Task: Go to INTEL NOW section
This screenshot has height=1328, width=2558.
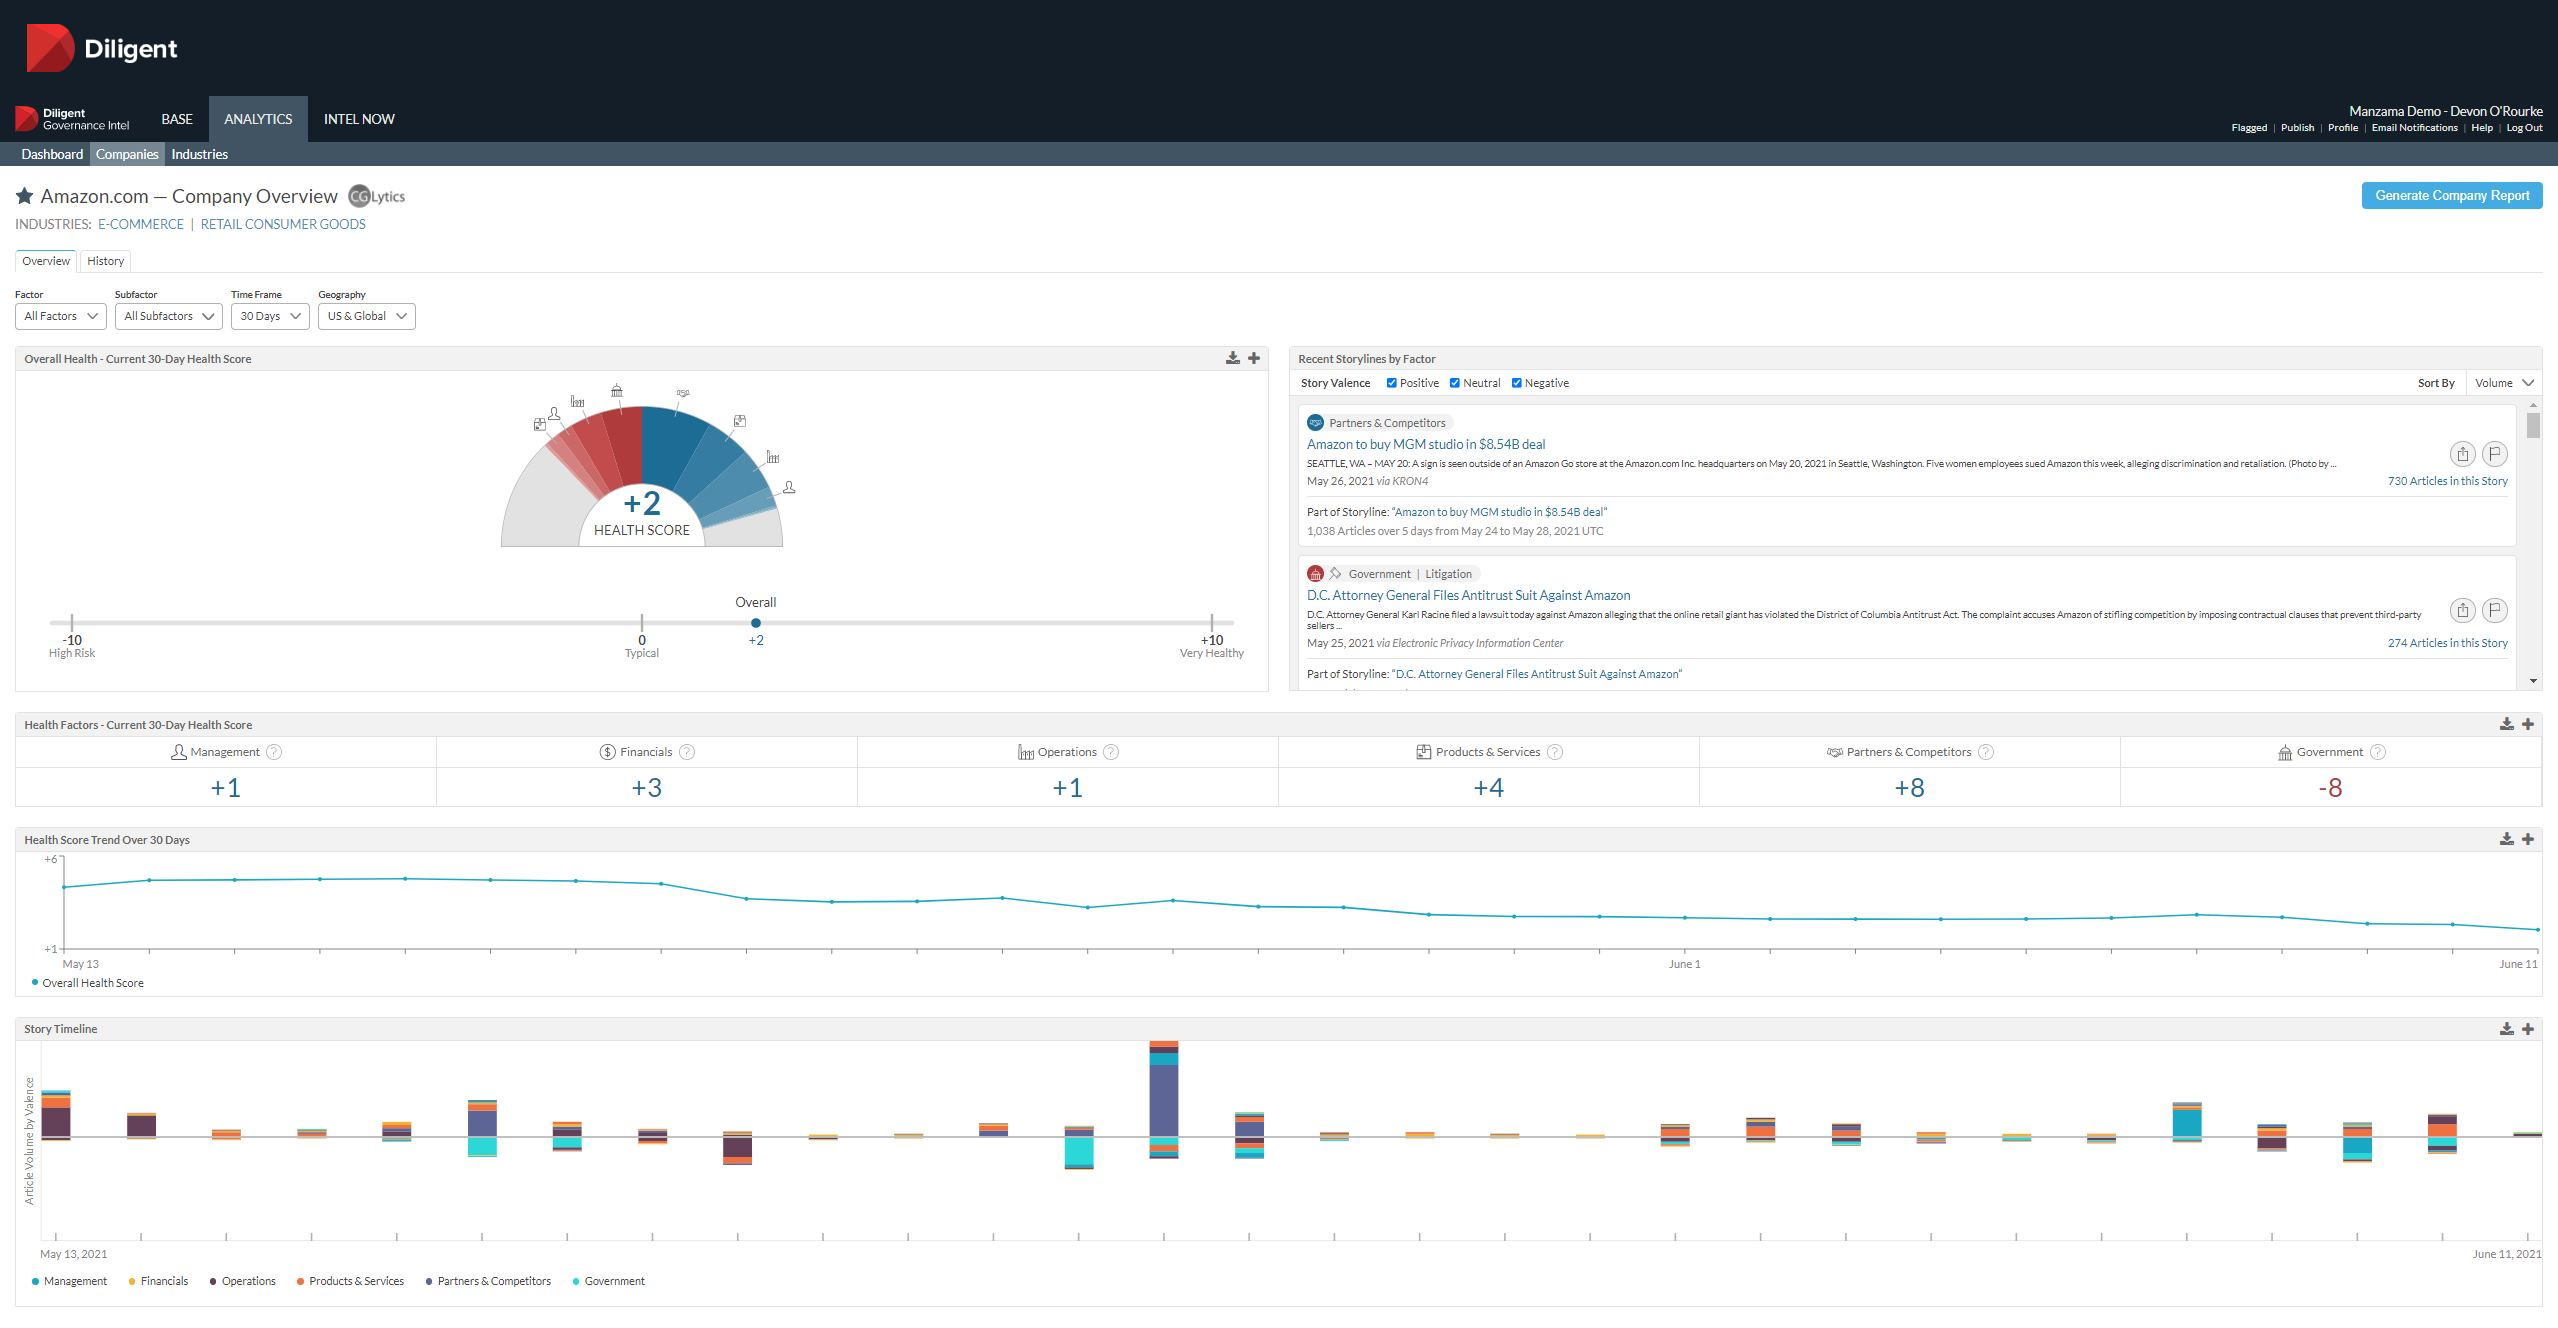Action: 359,119
